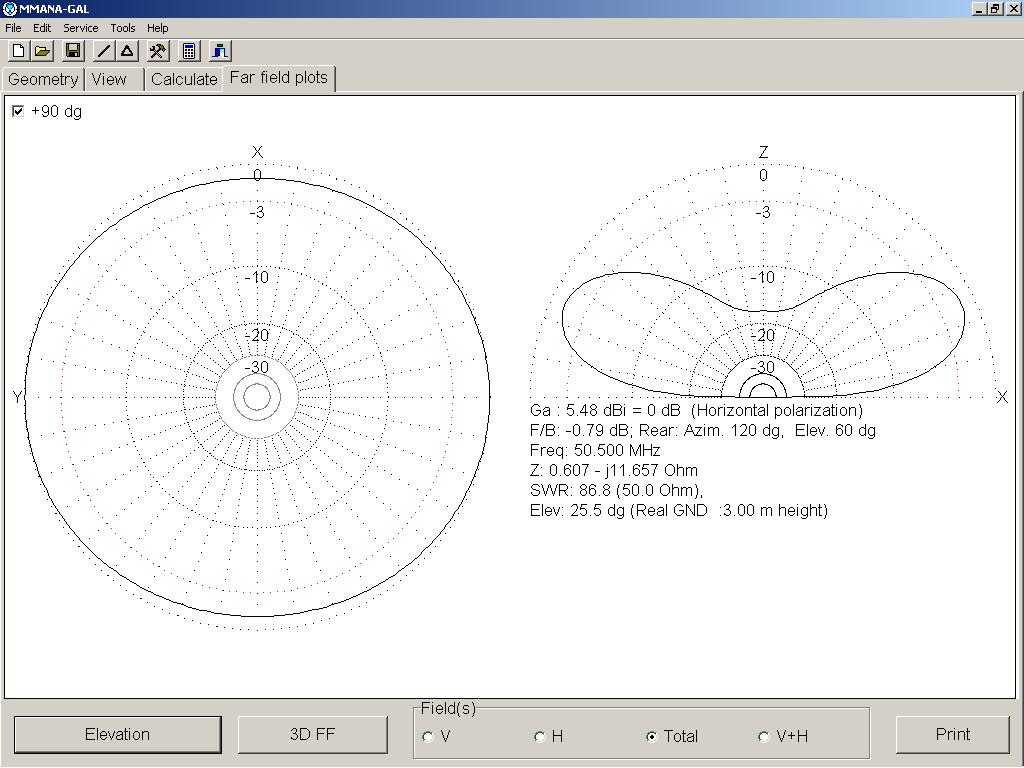Open the Service menu
The width and height of the screenshot is (1024, 768).
tap(81, 28)
